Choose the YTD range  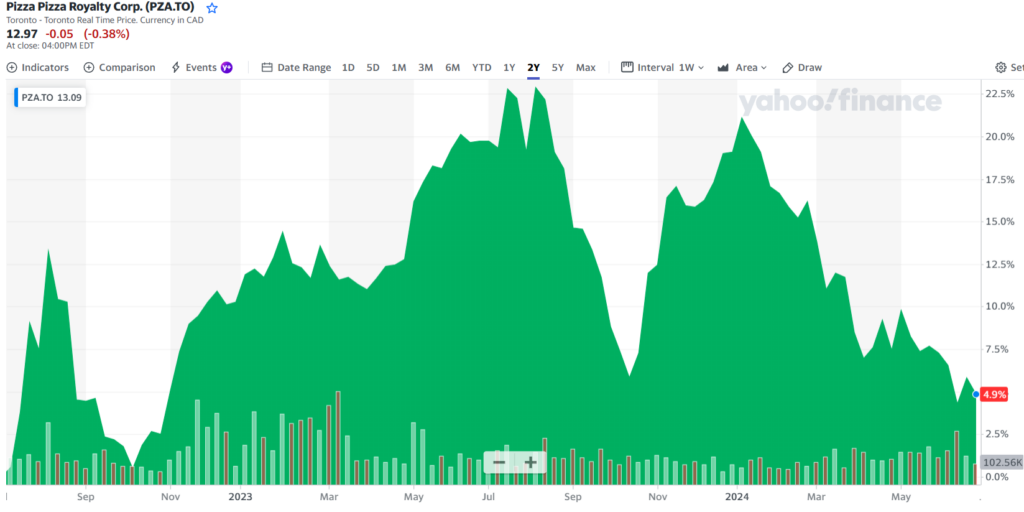click(x=482, y=67)
